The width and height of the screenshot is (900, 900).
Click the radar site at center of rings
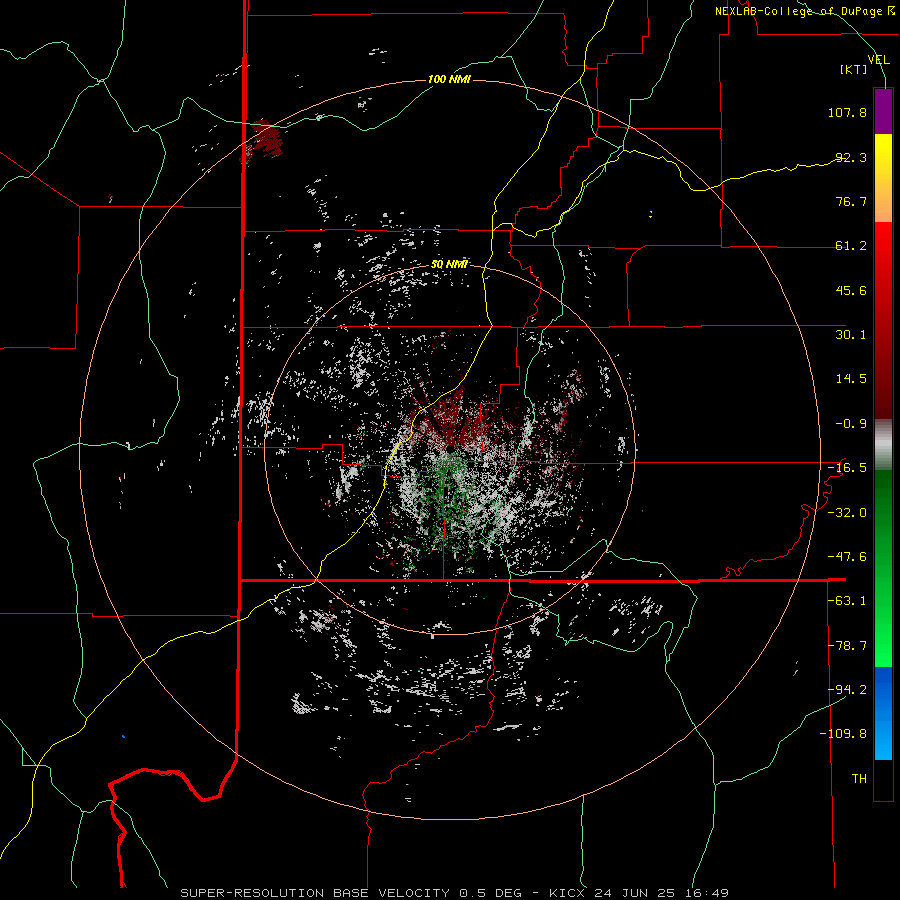(450, 449)
